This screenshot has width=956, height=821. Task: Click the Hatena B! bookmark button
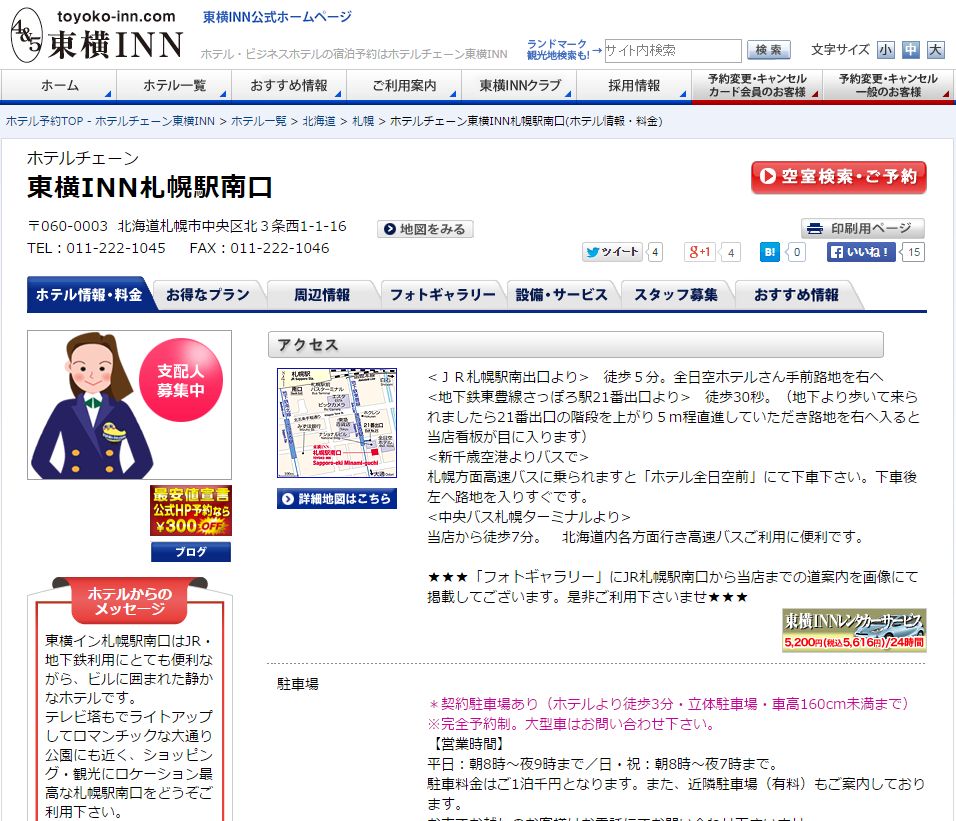(769, 252)
